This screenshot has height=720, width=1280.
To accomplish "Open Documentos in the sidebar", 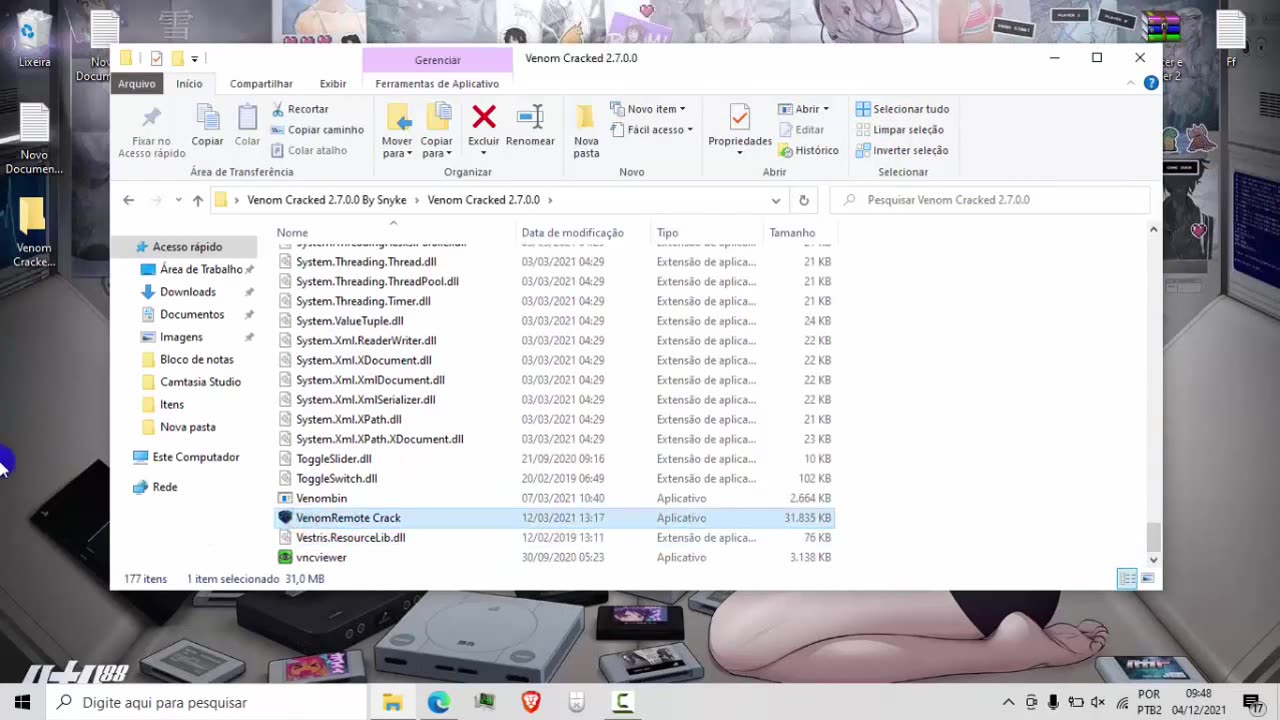I will click(x=192, y=314).
